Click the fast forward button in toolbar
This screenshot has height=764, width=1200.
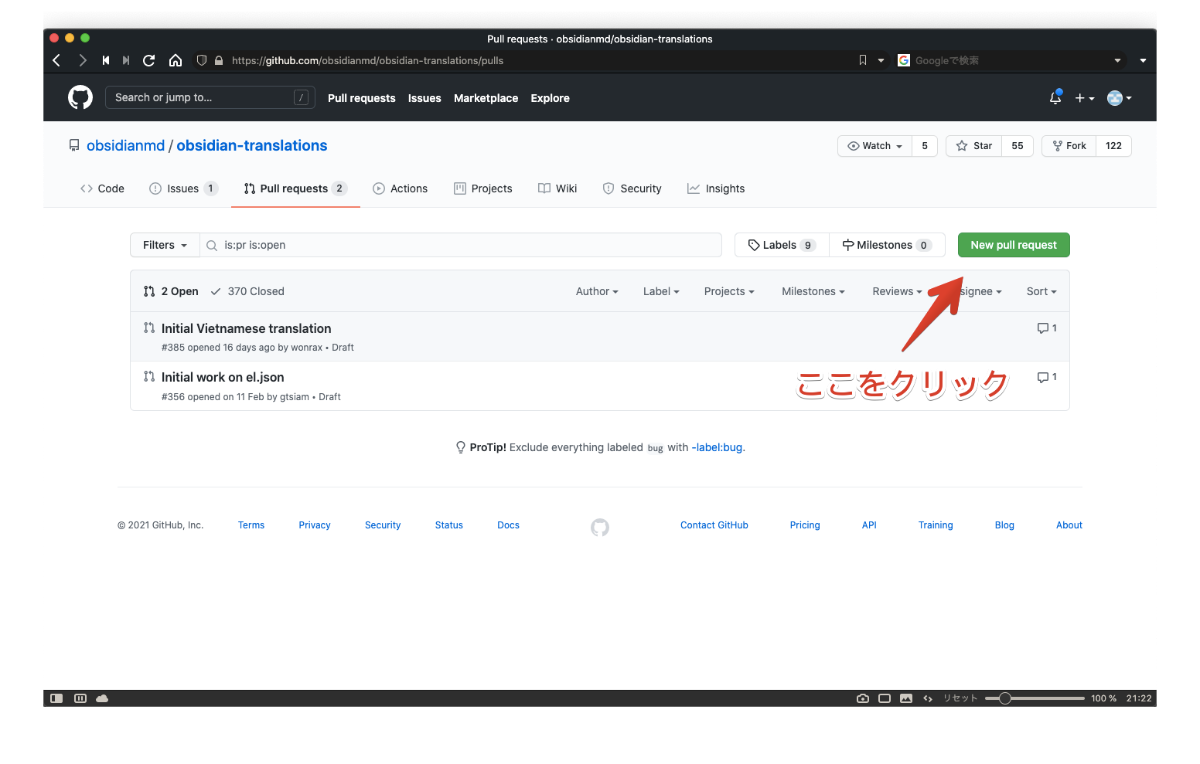coord(126,60)
